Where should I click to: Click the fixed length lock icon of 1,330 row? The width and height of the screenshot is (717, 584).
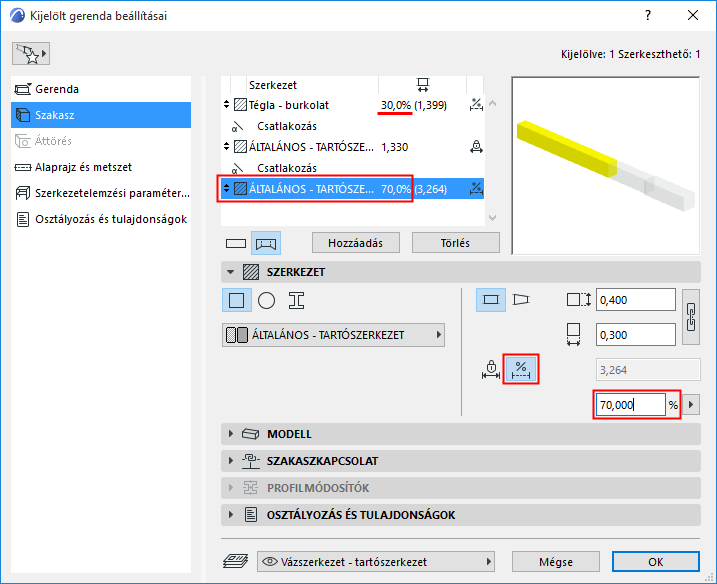476,147
